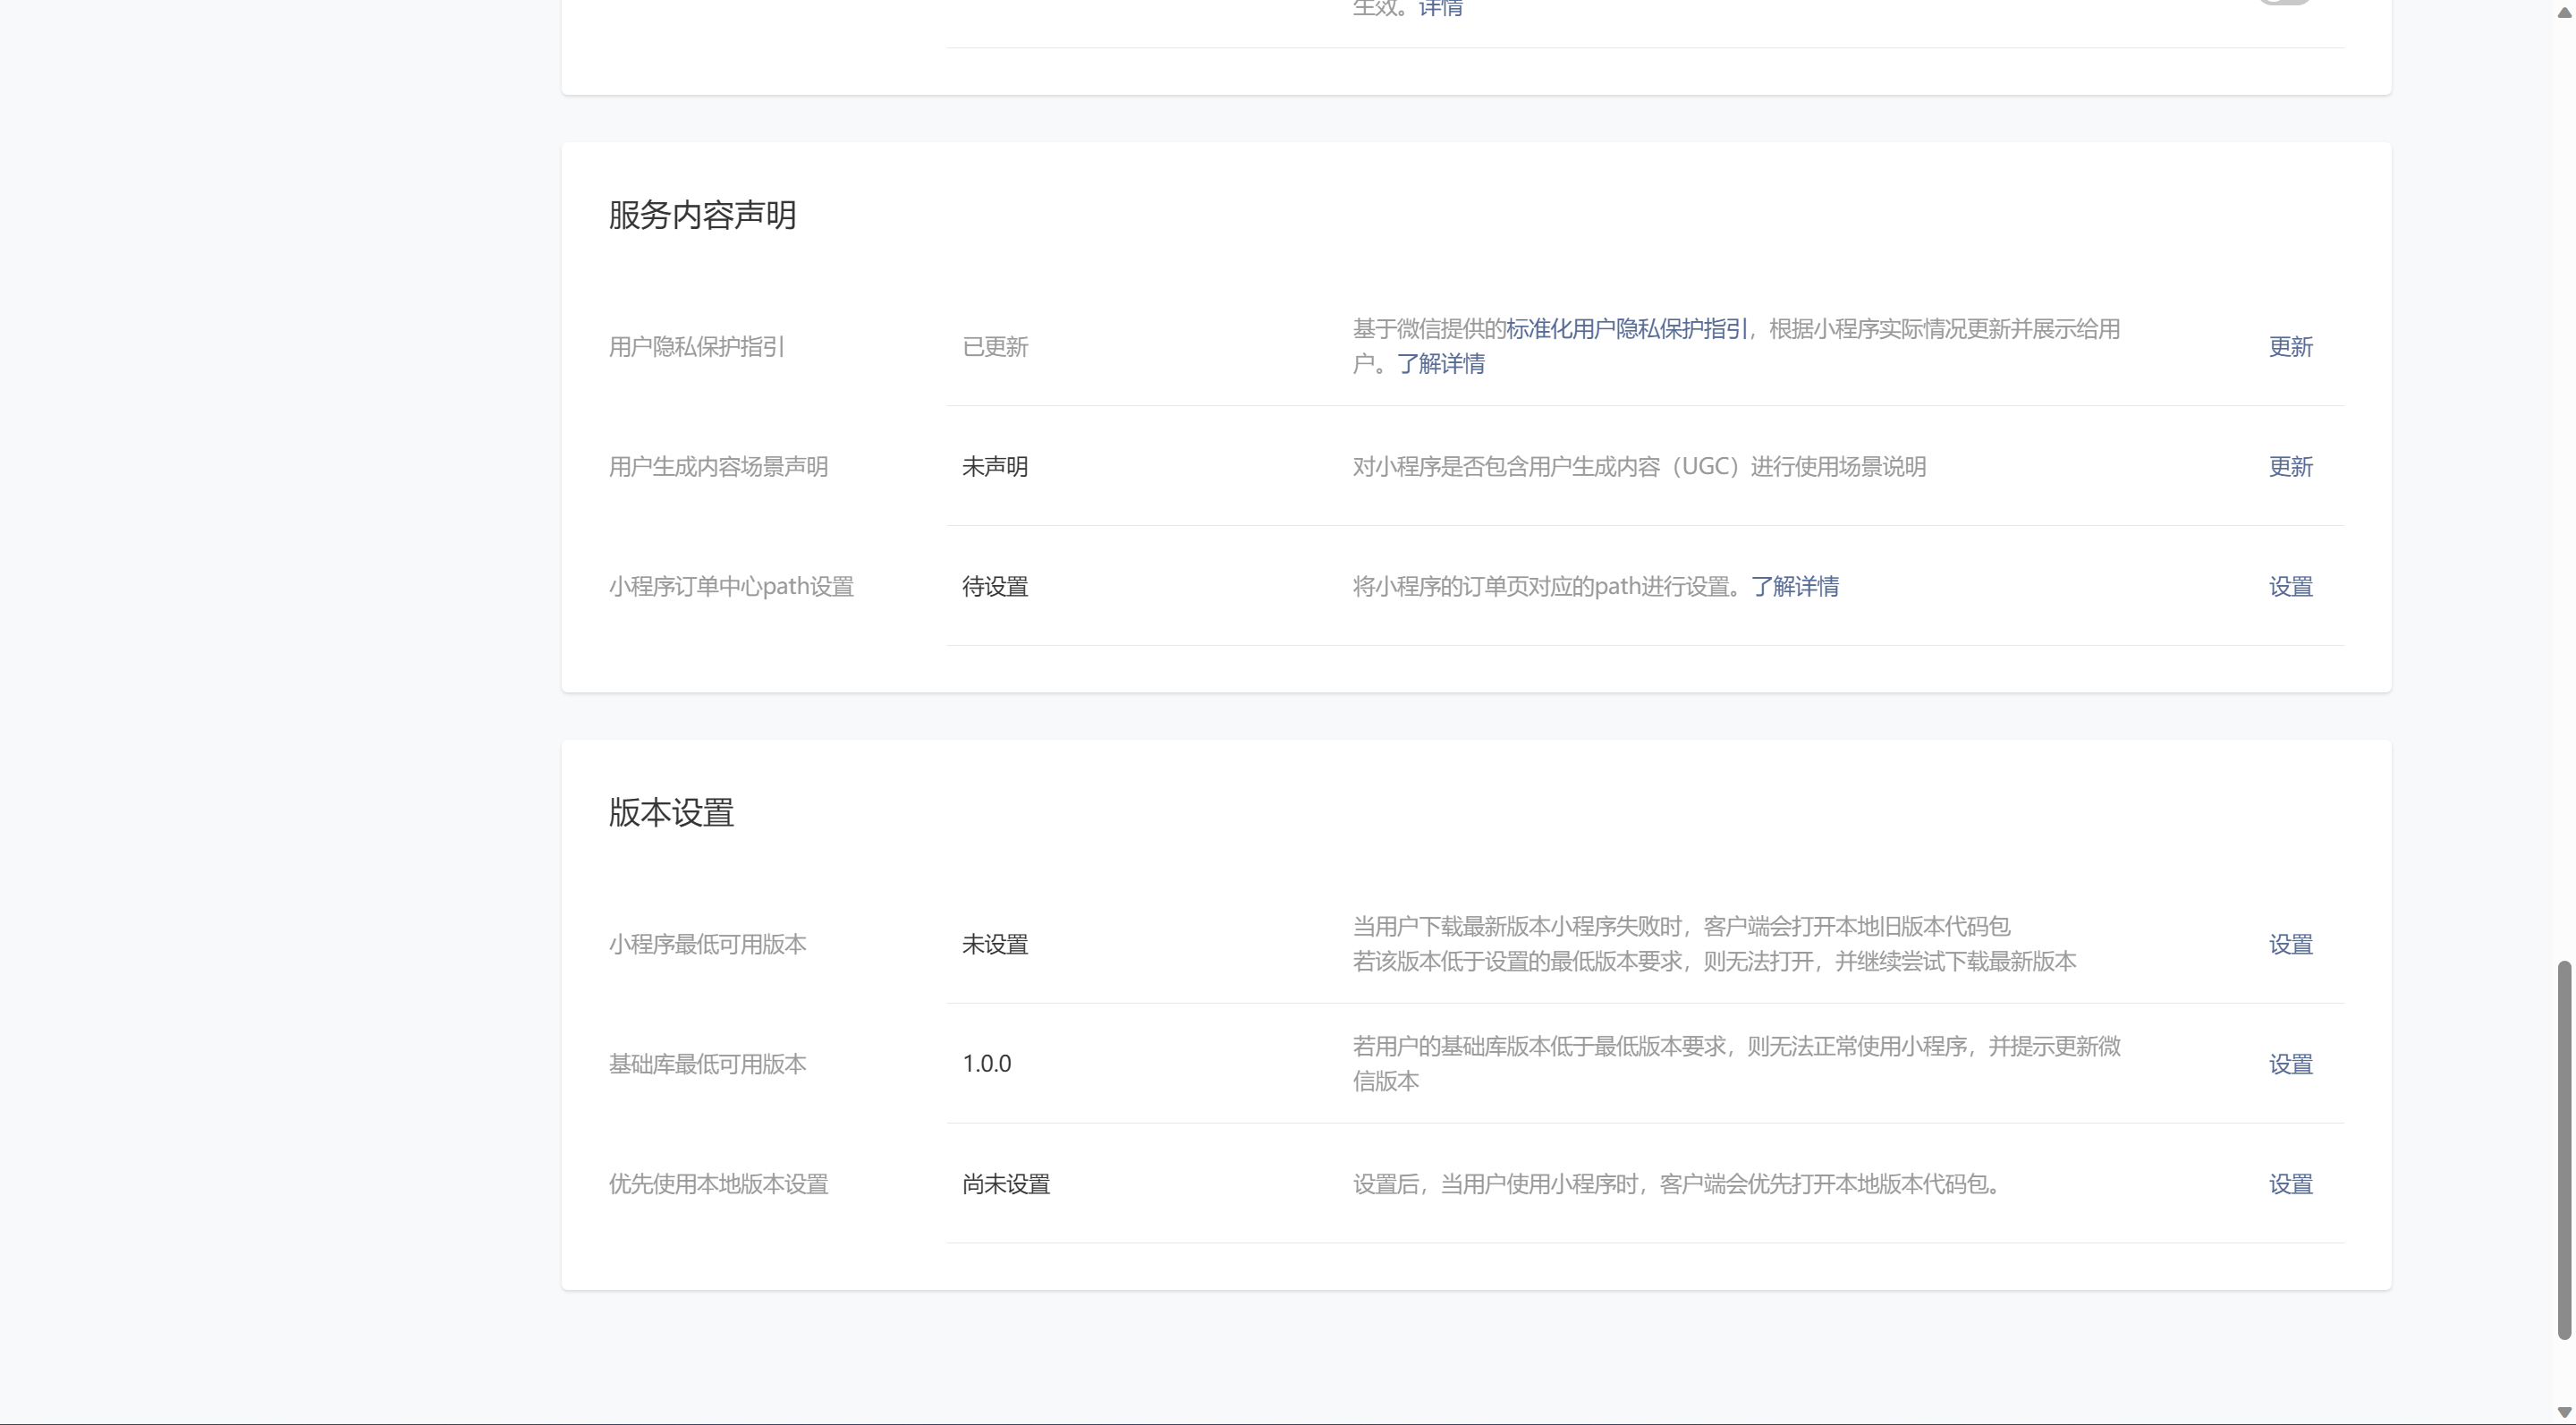This screenshot has width=2576, height=1425.
Task: Click 更新 for 用户生成内容场景声明
Action: (x=2290, y=467)
